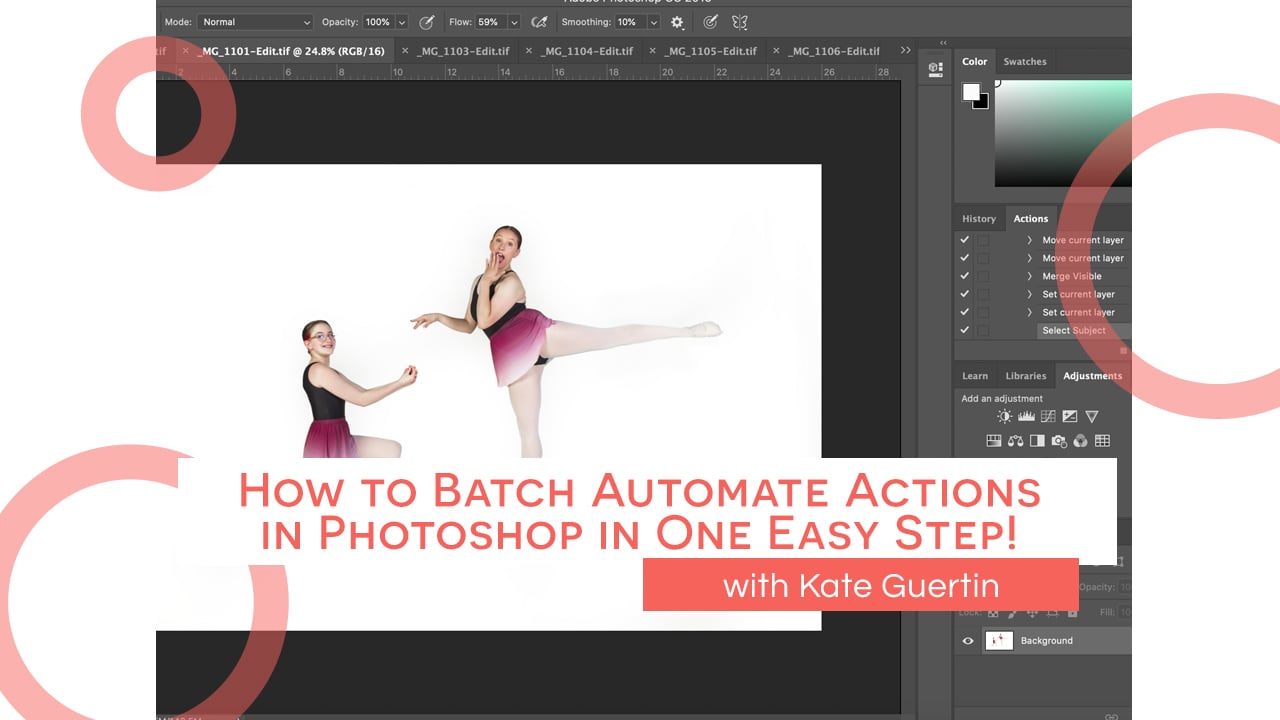1280x720 pixels.
Task: Hide the Background layer with eye icon
Action: (967, 641)
